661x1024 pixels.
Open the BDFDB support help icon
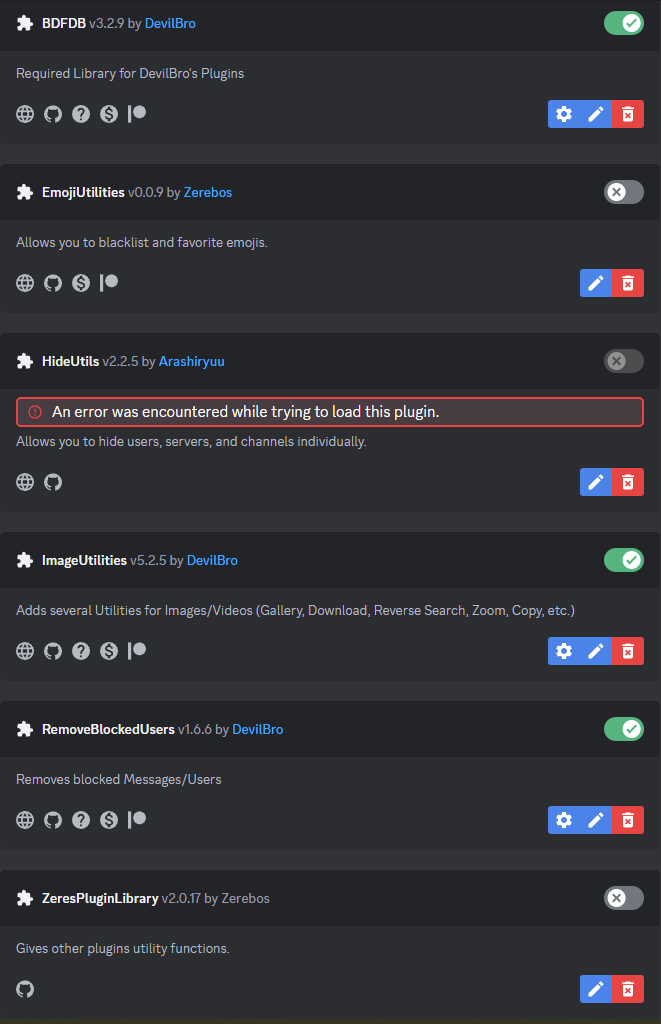tap(81, 114)
